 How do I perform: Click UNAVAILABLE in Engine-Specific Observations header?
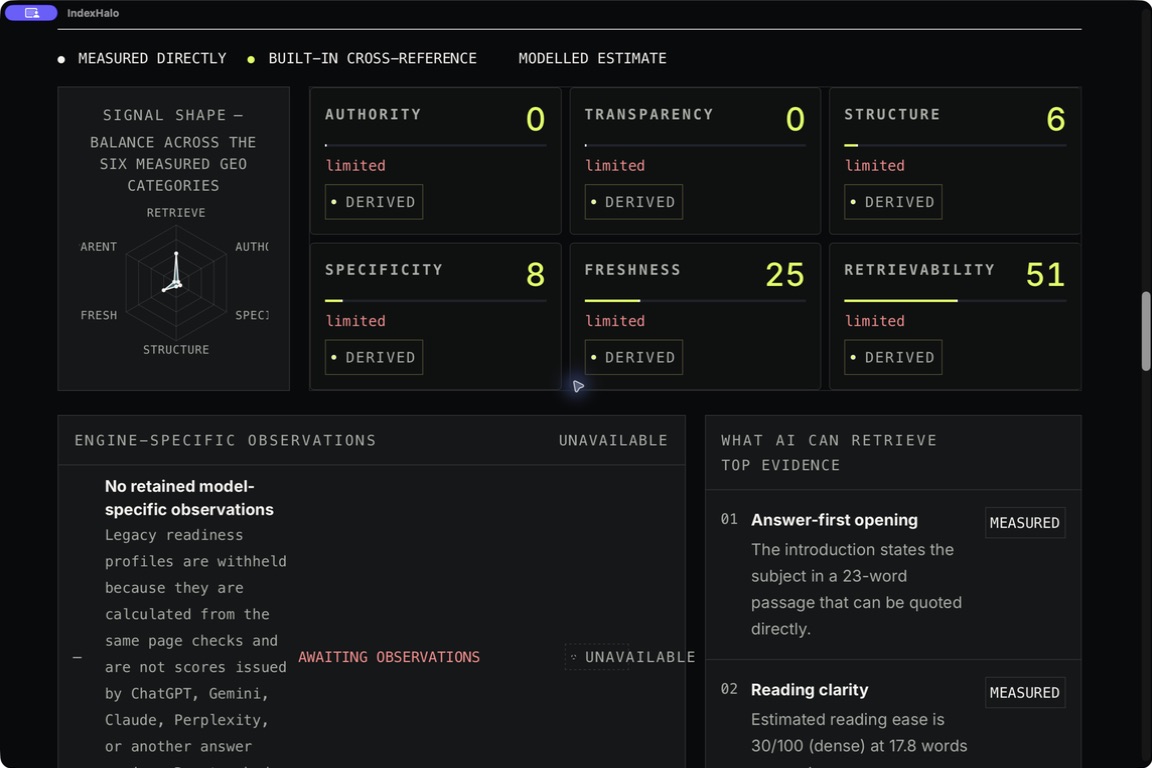[613, 440]
